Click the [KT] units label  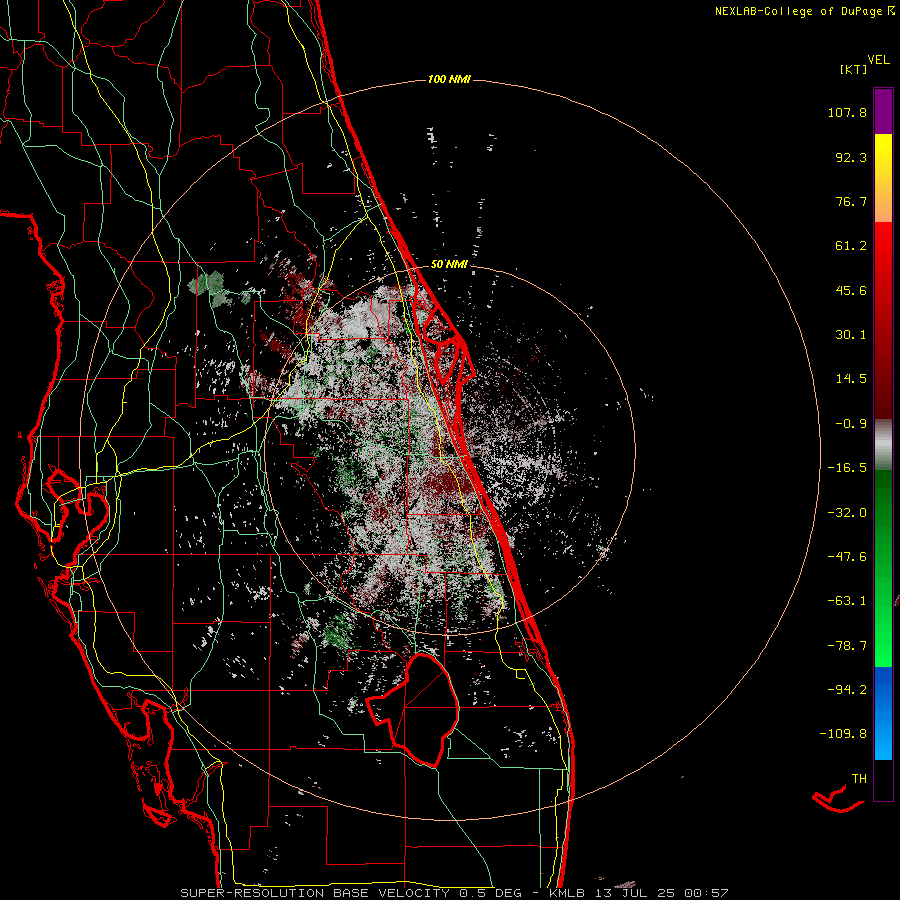click(x=853, y=69)
